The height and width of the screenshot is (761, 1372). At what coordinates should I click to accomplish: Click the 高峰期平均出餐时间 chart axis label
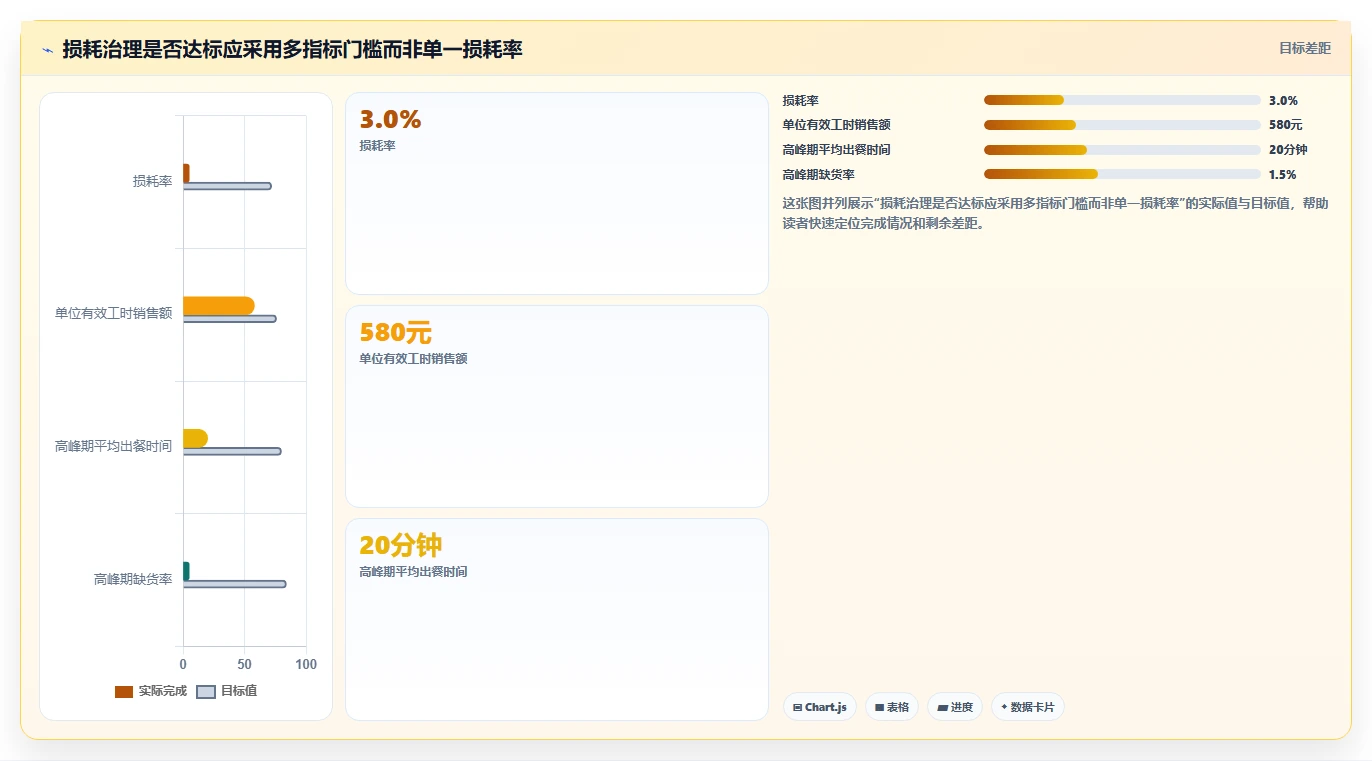114,446
